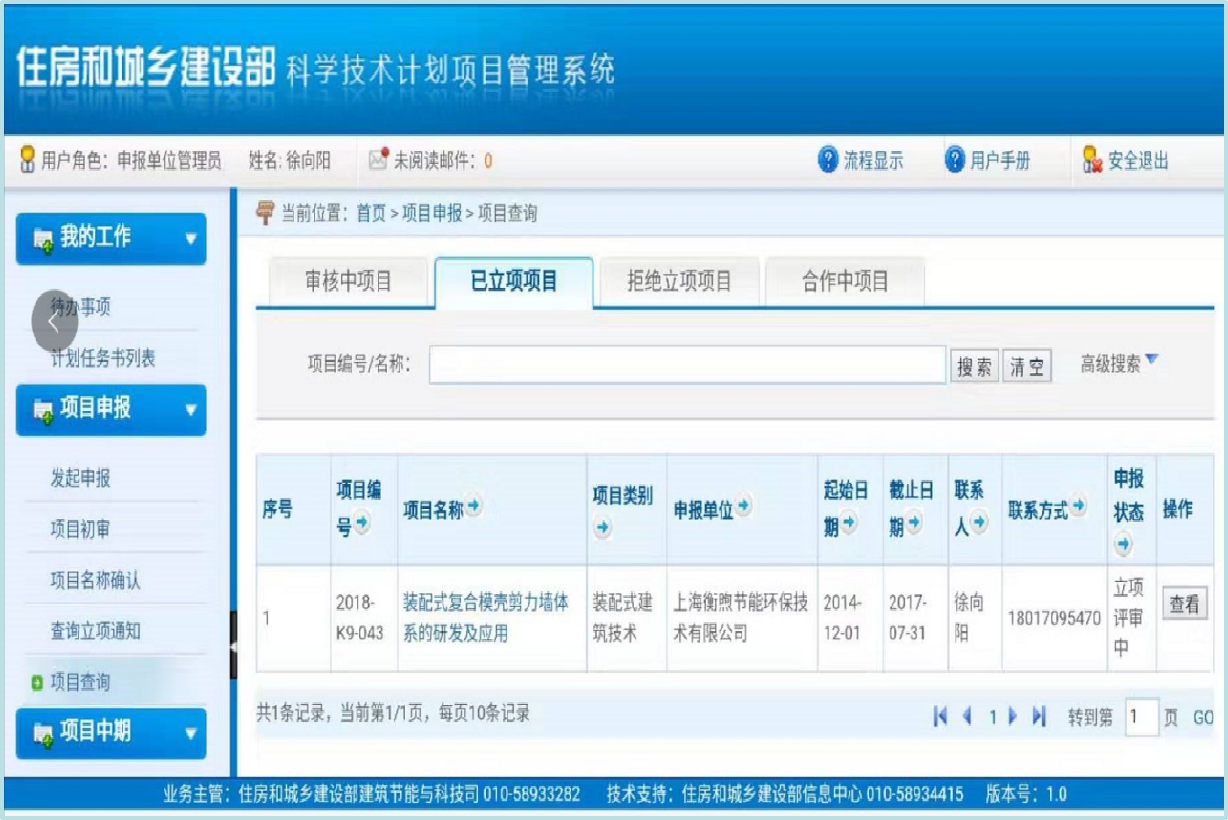Sort by 申报单位 column arrow icon
The image size is (1228, 820).
(744, 507)
